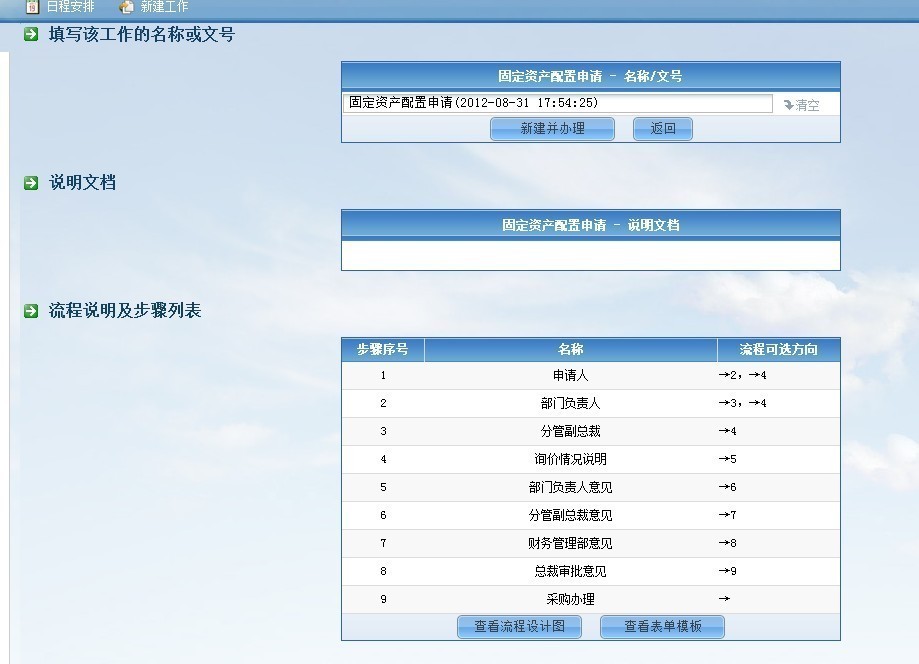Click the 步骤序号 column header
The height and width of the screenshot is (664, 919).
(382, 350)
